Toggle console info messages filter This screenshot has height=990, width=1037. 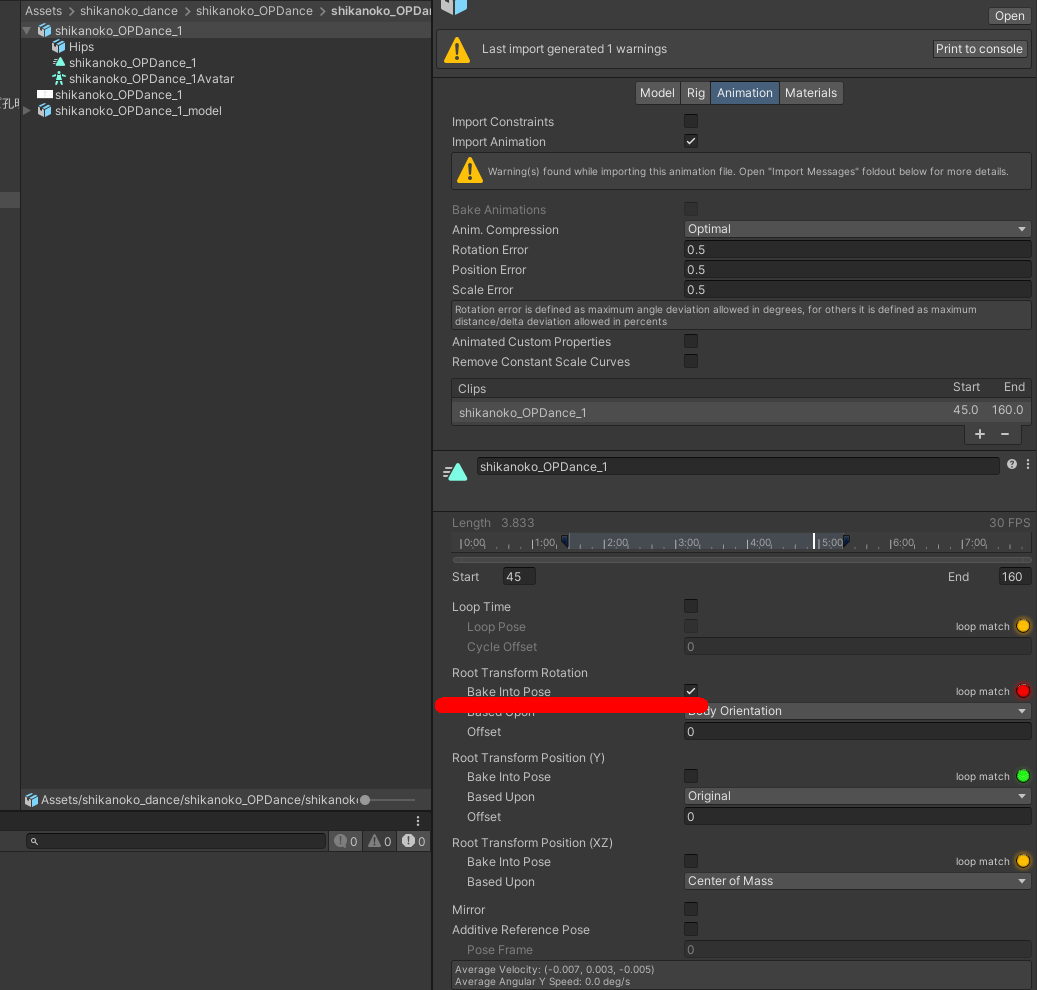click(x=346, y=841)
